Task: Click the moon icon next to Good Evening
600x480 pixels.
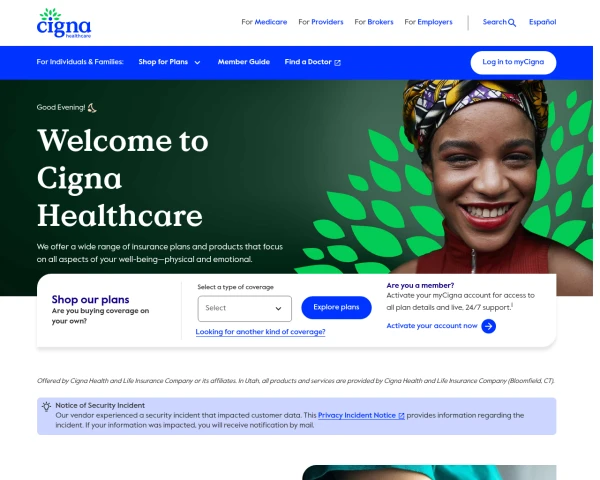Action: point(92,108)
